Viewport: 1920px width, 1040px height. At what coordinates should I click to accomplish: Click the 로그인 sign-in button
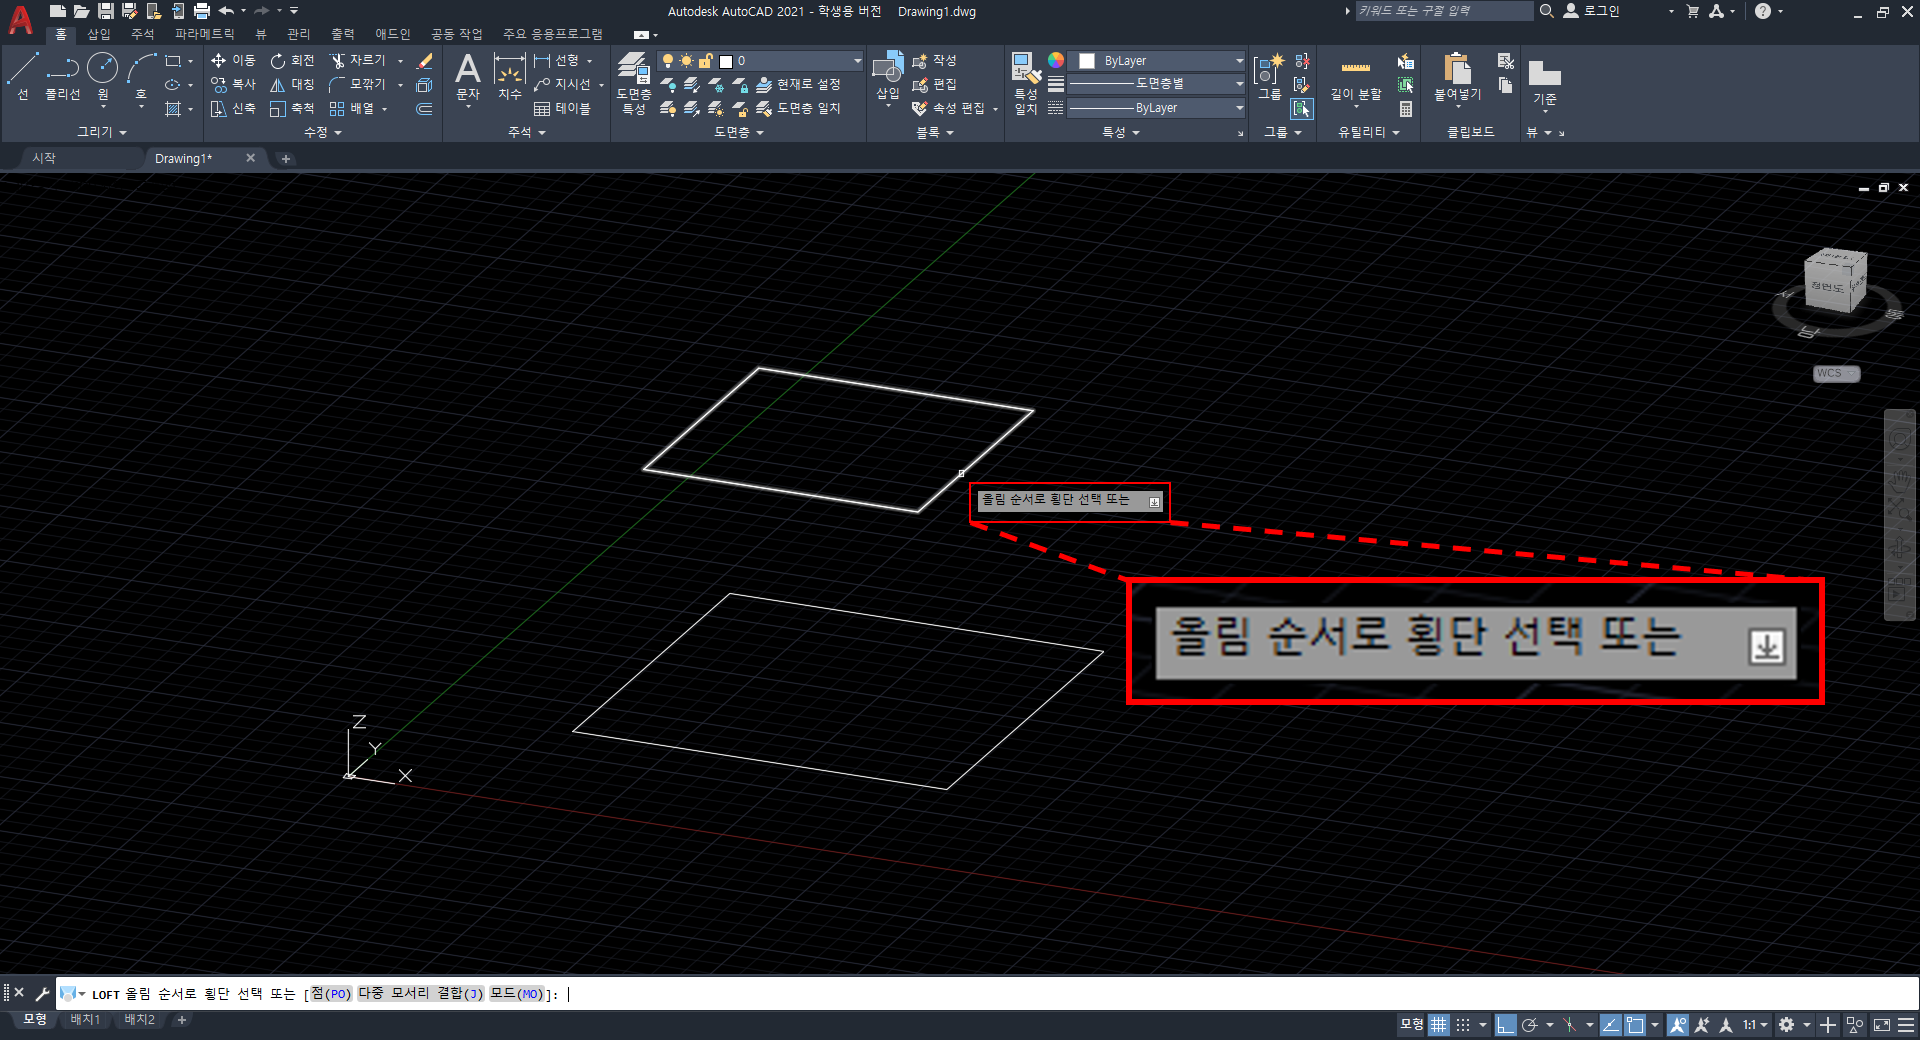(1592, 11)
